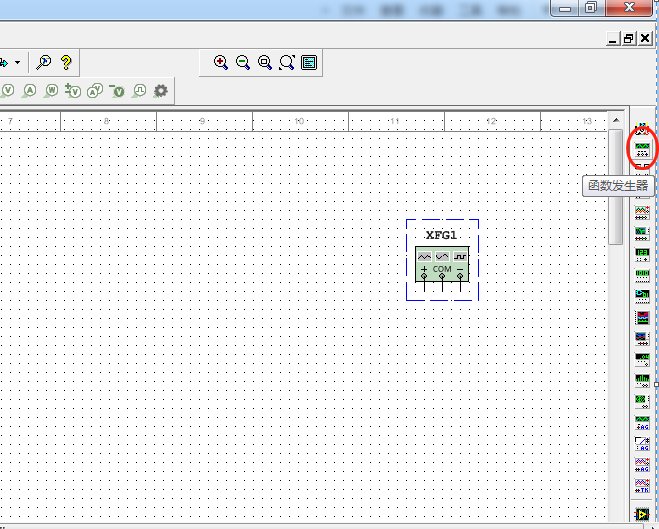Viewport: 659px width, 529px height.
Task: Place a power probe (W)
Action: (x=51, y=91)
